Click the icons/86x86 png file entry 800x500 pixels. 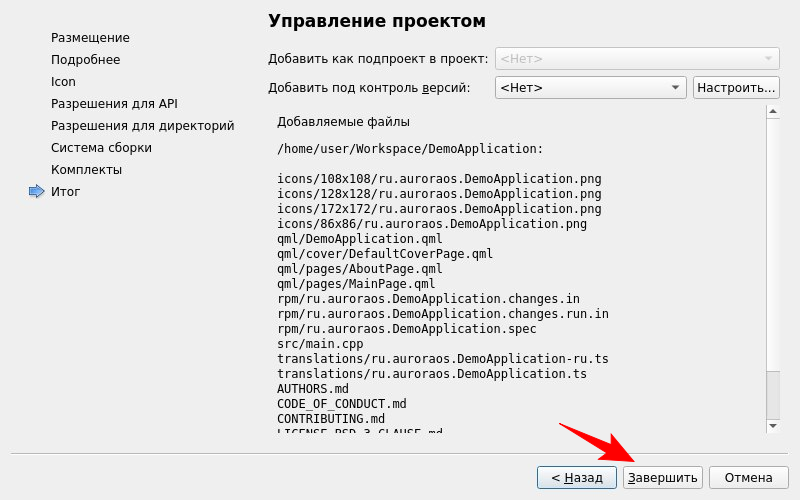pos(432,224)
